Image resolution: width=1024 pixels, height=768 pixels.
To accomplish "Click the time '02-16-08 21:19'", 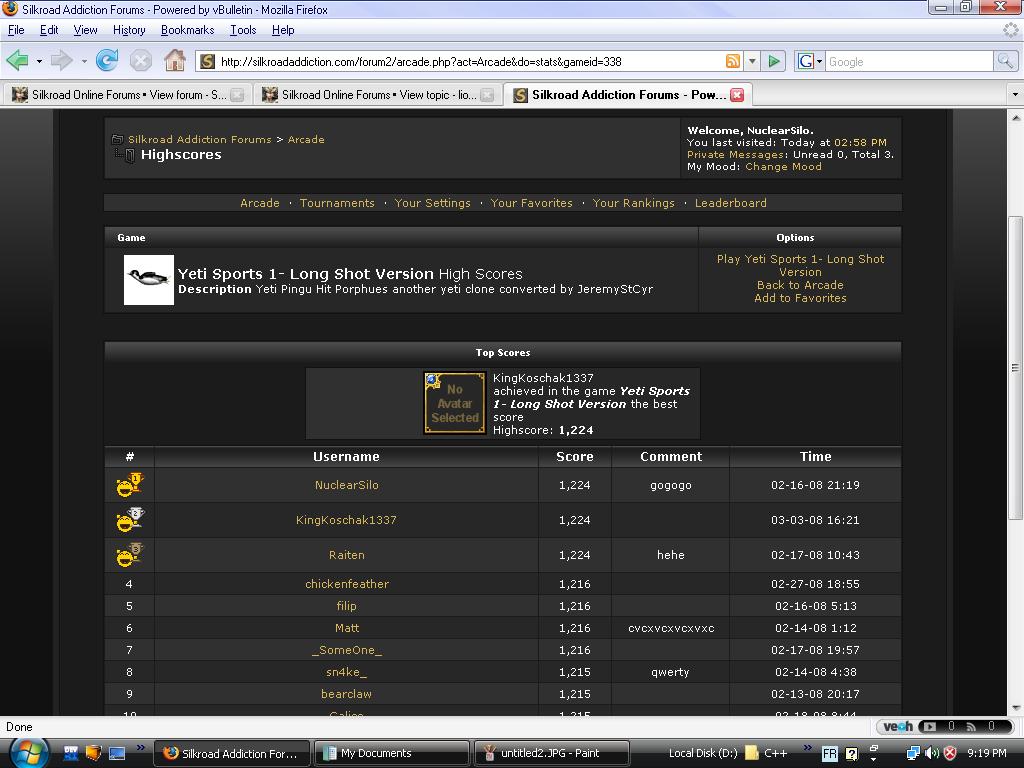I will (815, 485).
